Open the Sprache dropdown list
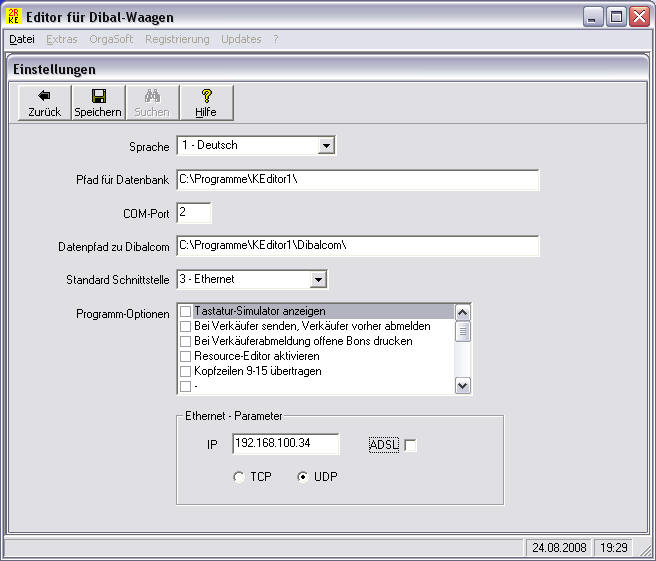The image size is (656, 561). (x=325, y=146)
